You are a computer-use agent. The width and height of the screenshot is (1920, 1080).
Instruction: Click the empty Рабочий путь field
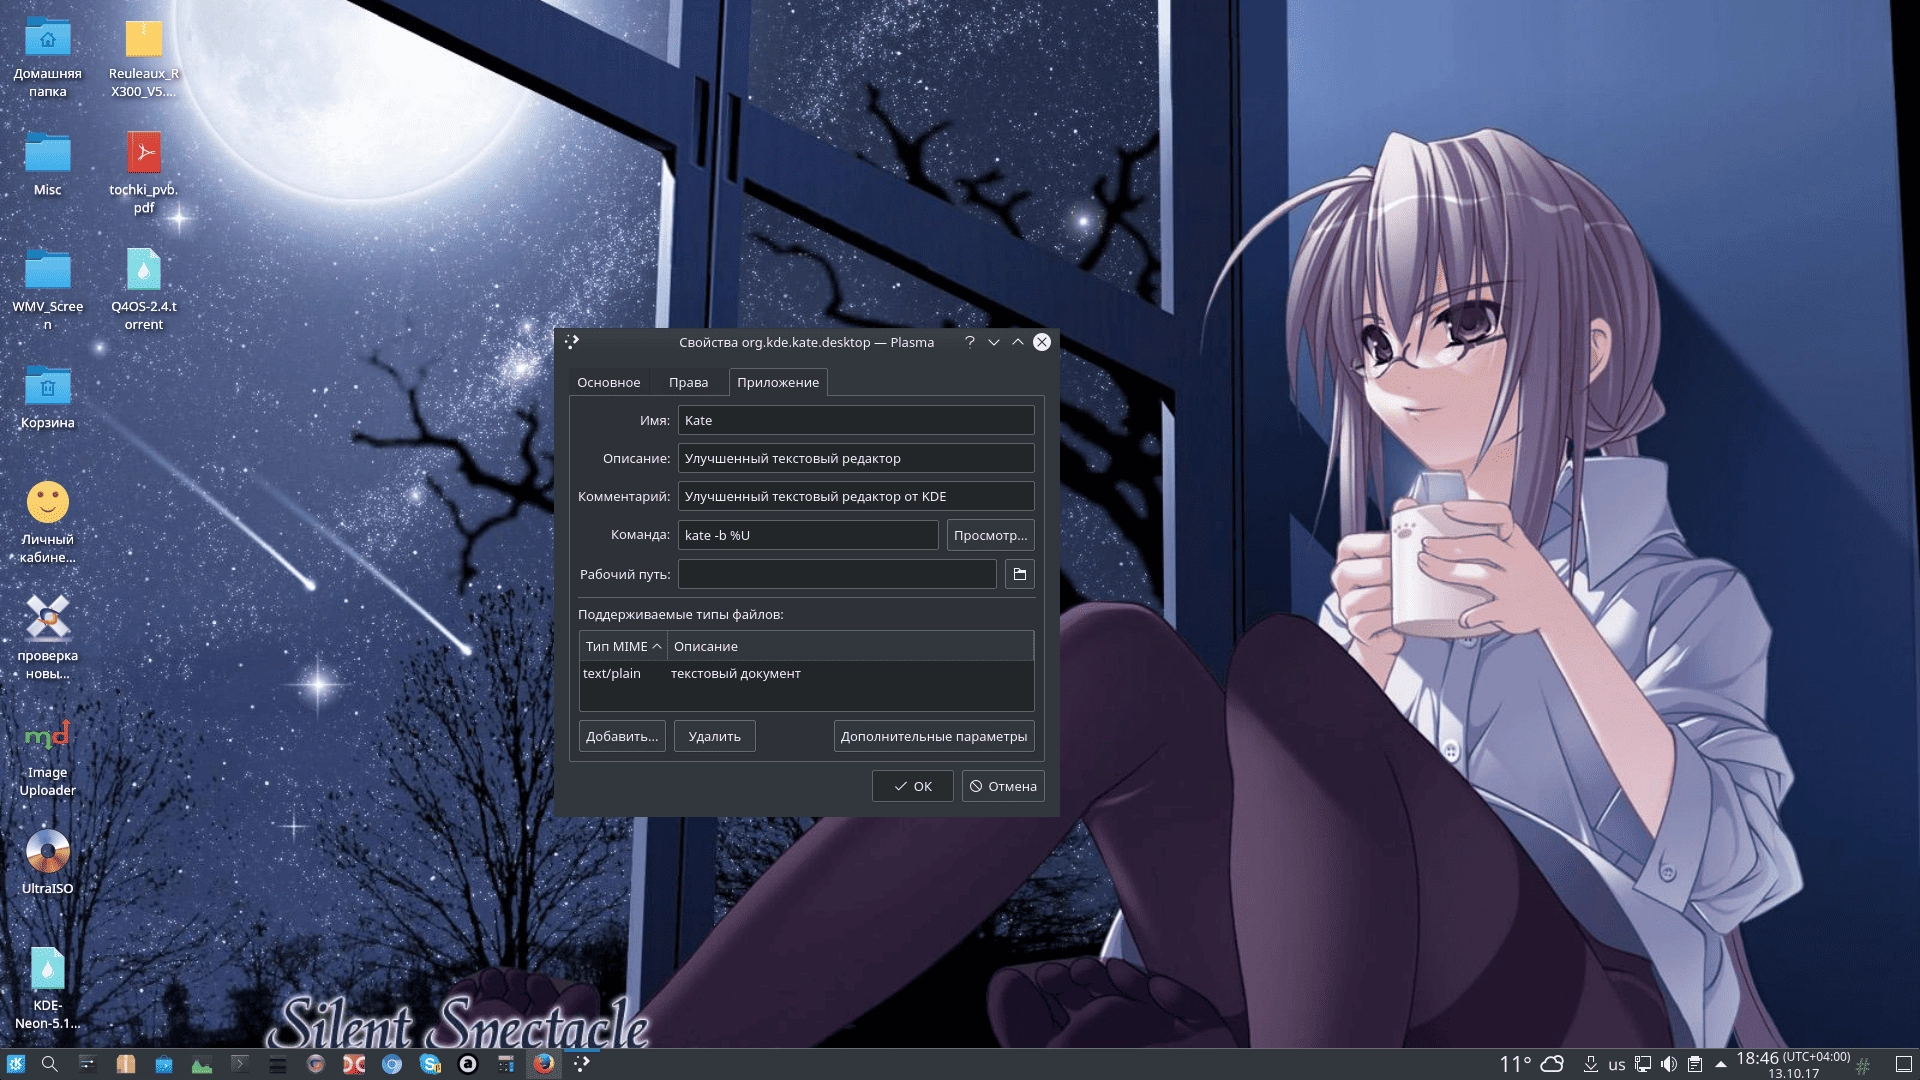coord(837,574)
